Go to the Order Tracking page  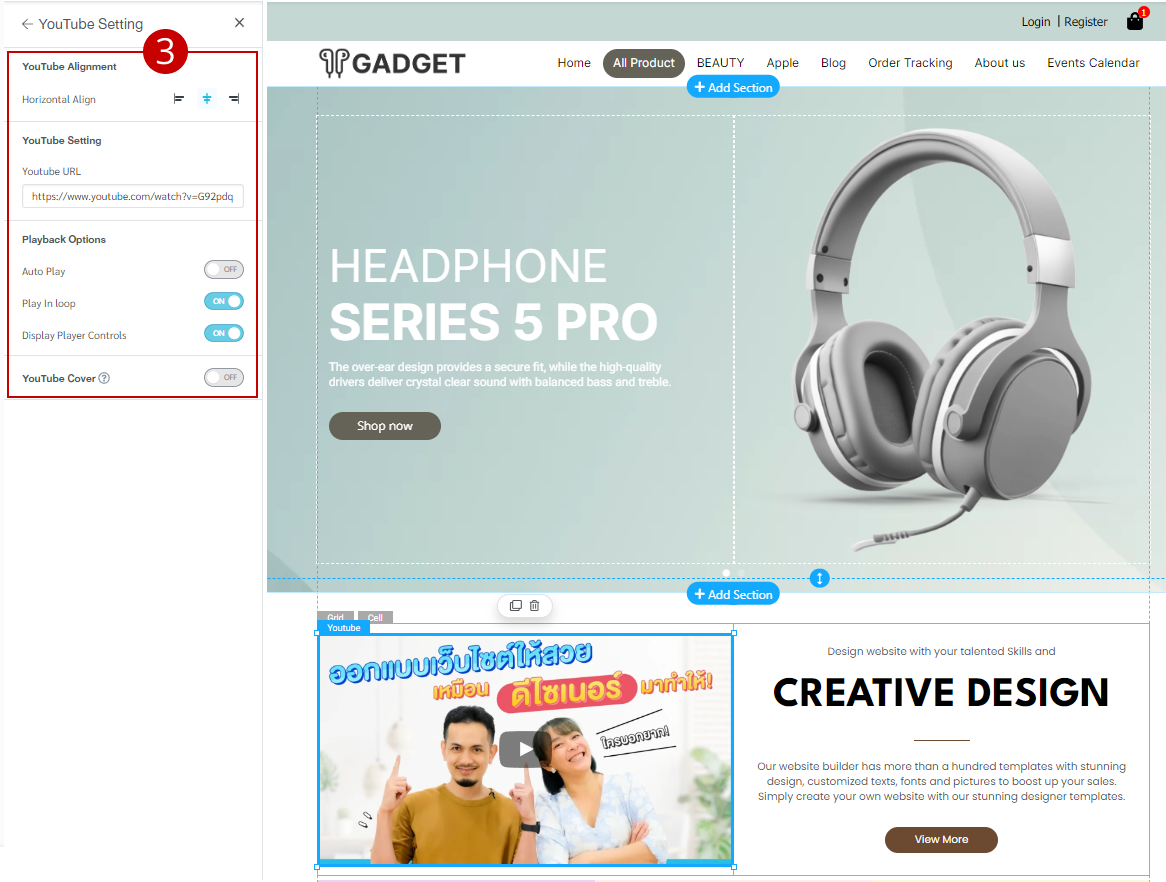click(910, 63)
